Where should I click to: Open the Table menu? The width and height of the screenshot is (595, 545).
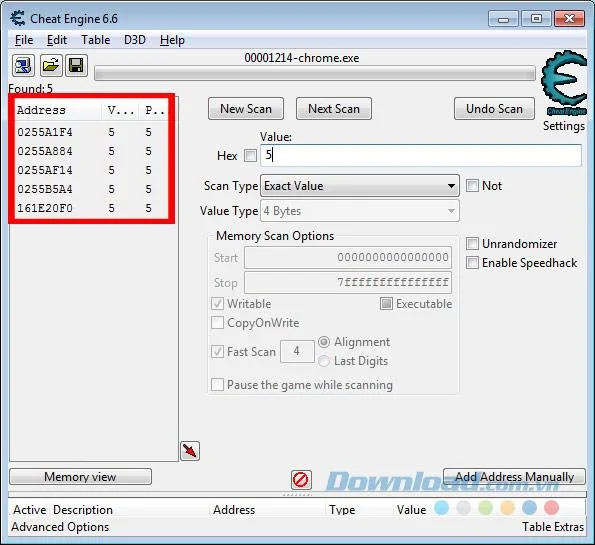coord(96,40)
